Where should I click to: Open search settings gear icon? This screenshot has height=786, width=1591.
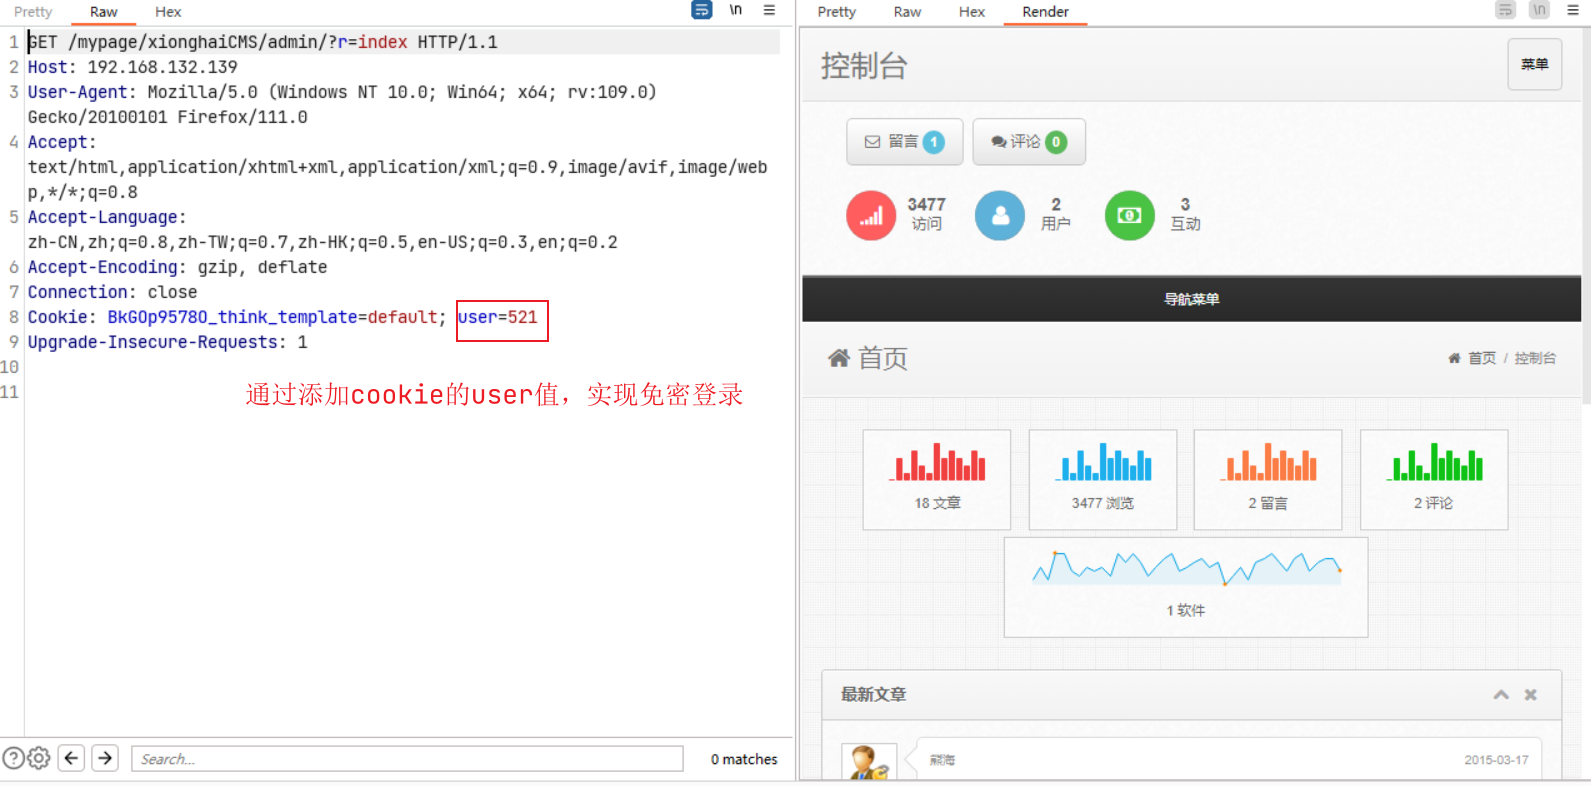pos(39,758)
